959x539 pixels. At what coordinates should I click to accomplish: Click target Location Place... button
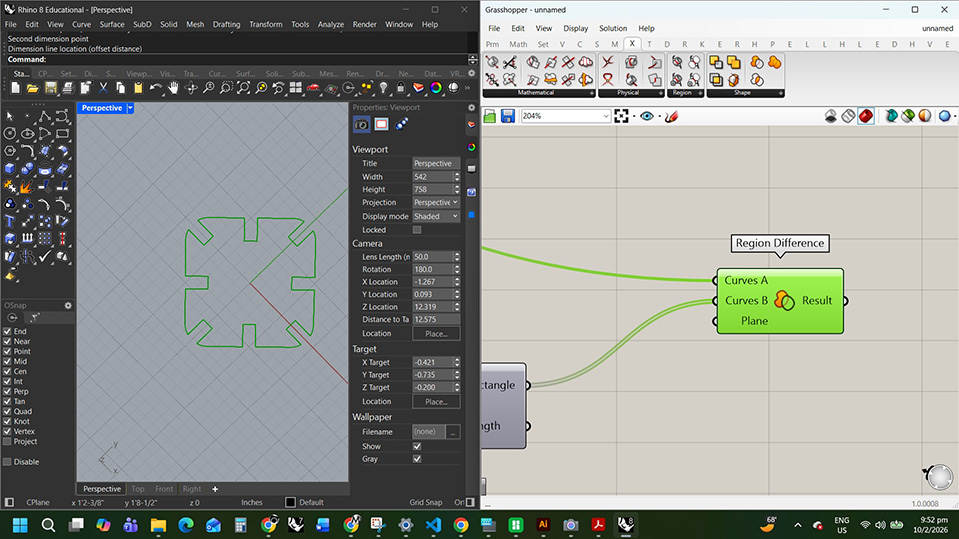tap(436, 402)
